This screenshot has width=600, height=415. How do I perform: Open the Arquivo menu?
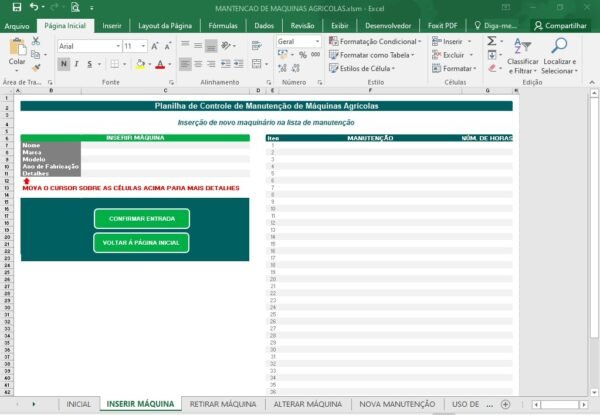click(x=17, y=26)
